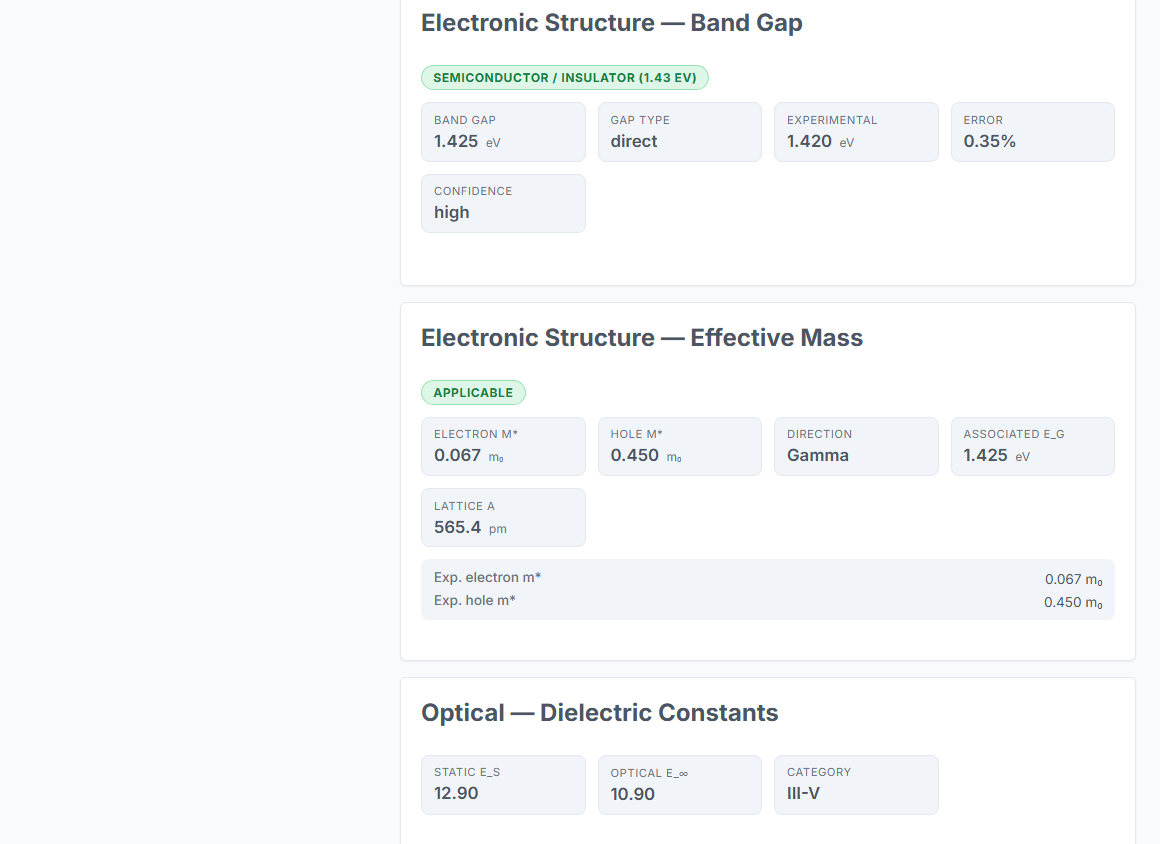Select the Lattice A 565.4 pm card

(503, 518)
